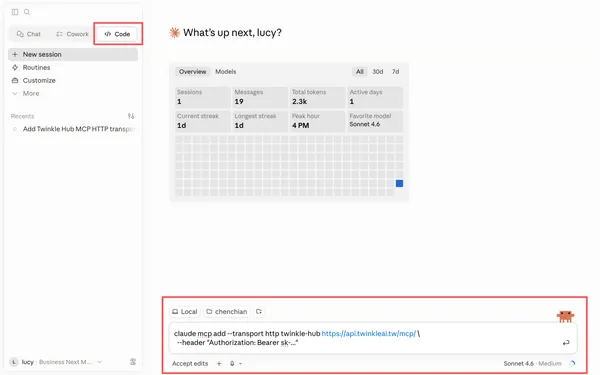The width and height of the screenshot is (600, 375).
Task: Click the microphone icon
Action: click(x=232, y=364)
